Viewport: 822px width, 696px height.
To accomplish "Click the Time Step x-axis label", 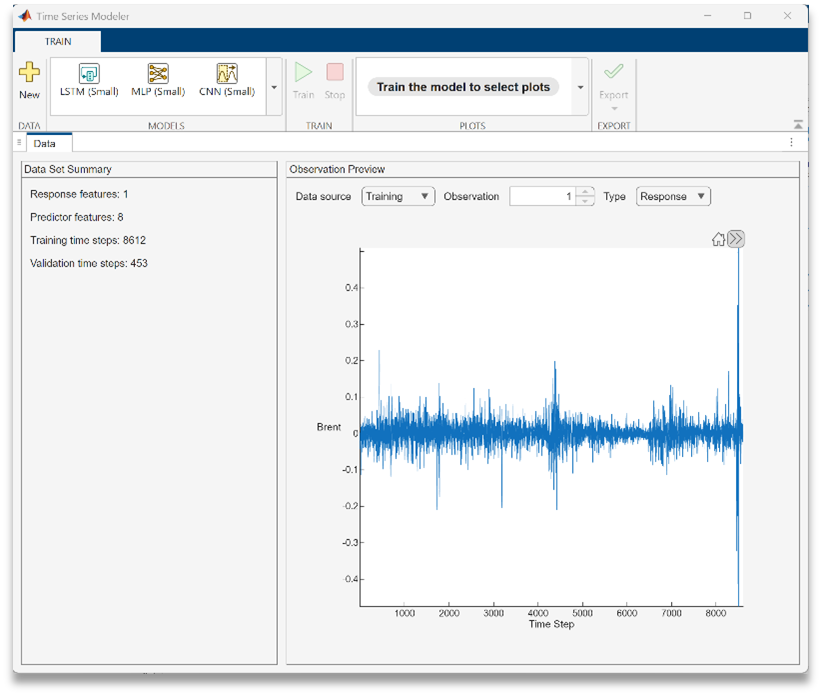I will coord(551,624).
